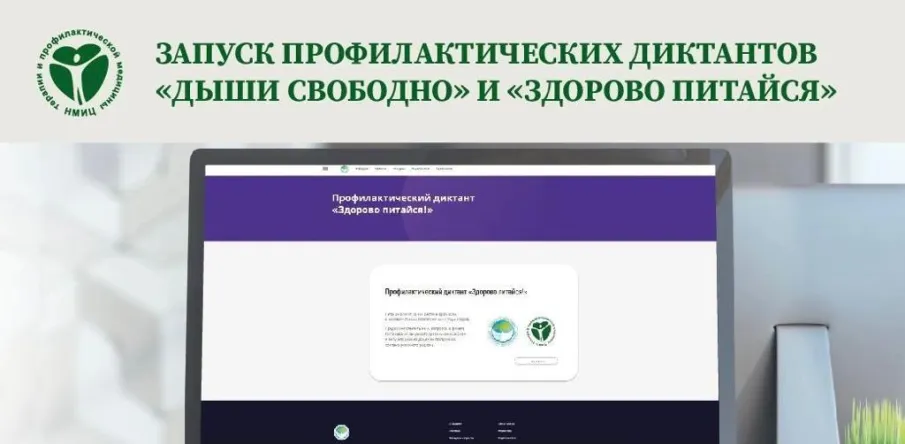
Task: Click the green heart-figure emblem in the card
Action: (x=541, y=331)
